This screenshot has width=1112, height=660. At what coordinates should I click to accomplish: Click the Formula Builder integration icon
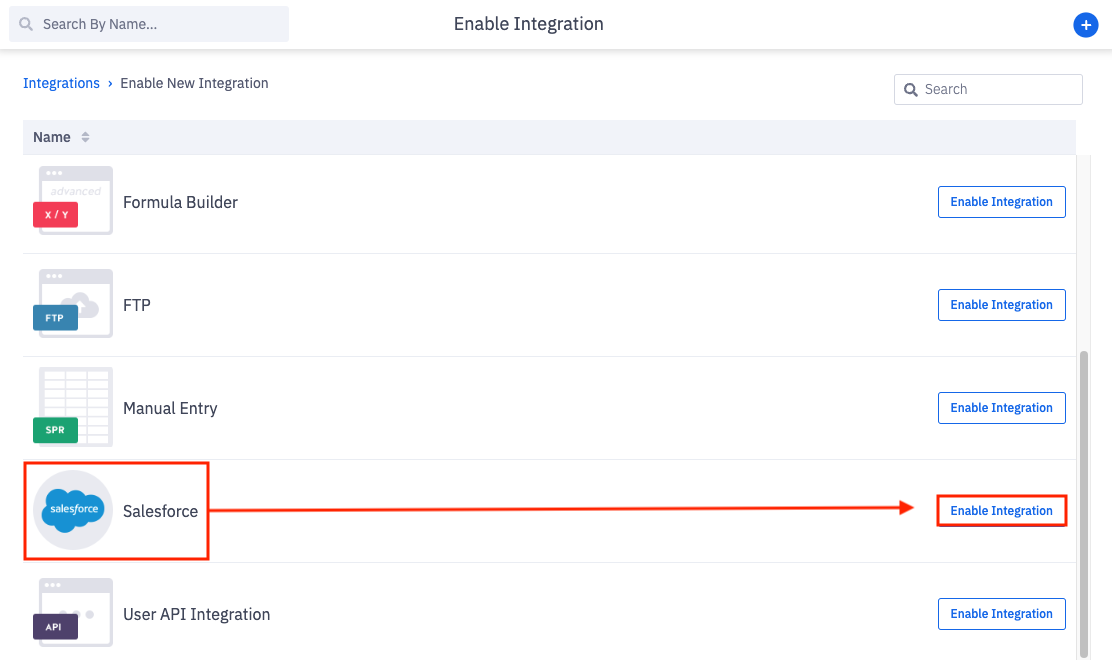(x=73, y=201)
